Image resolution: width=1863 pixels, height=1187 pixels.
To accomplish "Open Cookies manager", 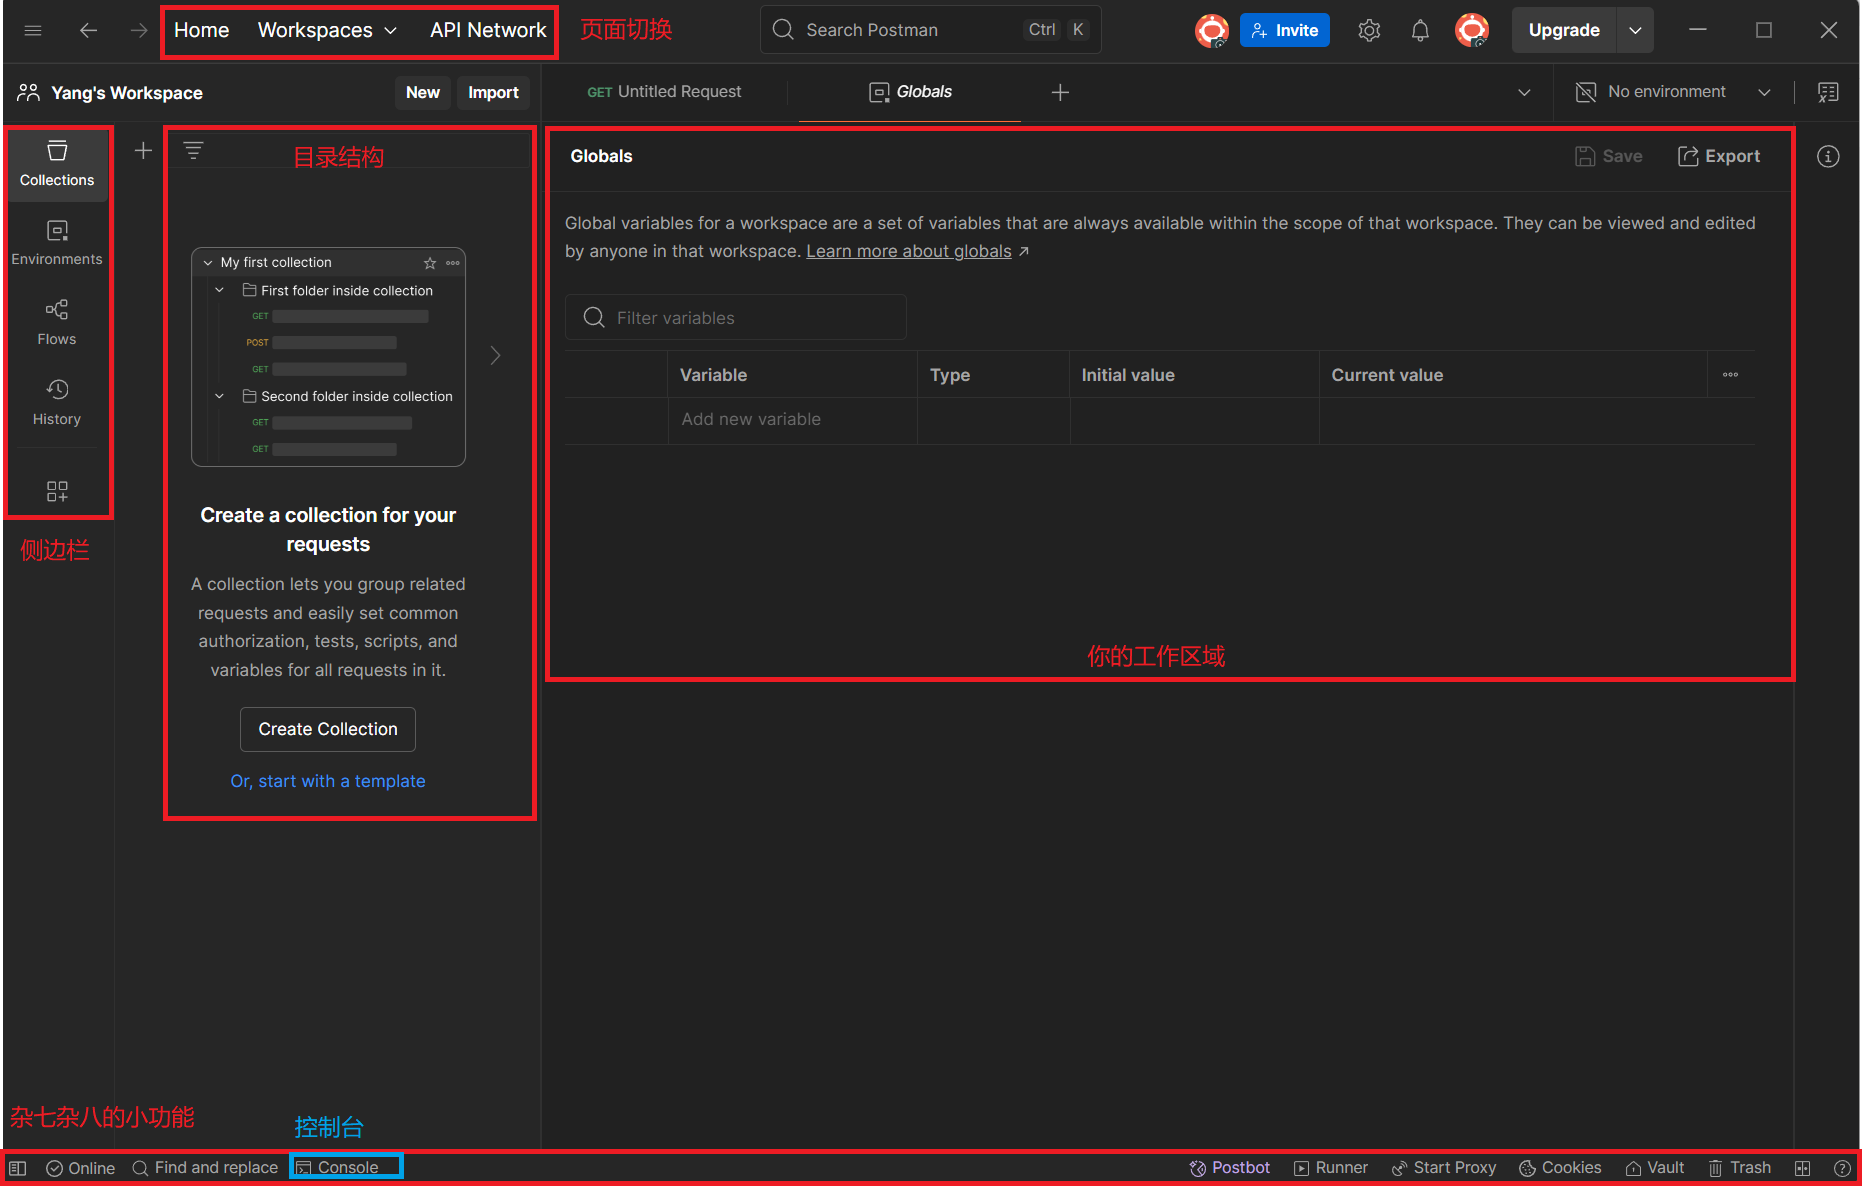I will click(x=1560, y=1168).
